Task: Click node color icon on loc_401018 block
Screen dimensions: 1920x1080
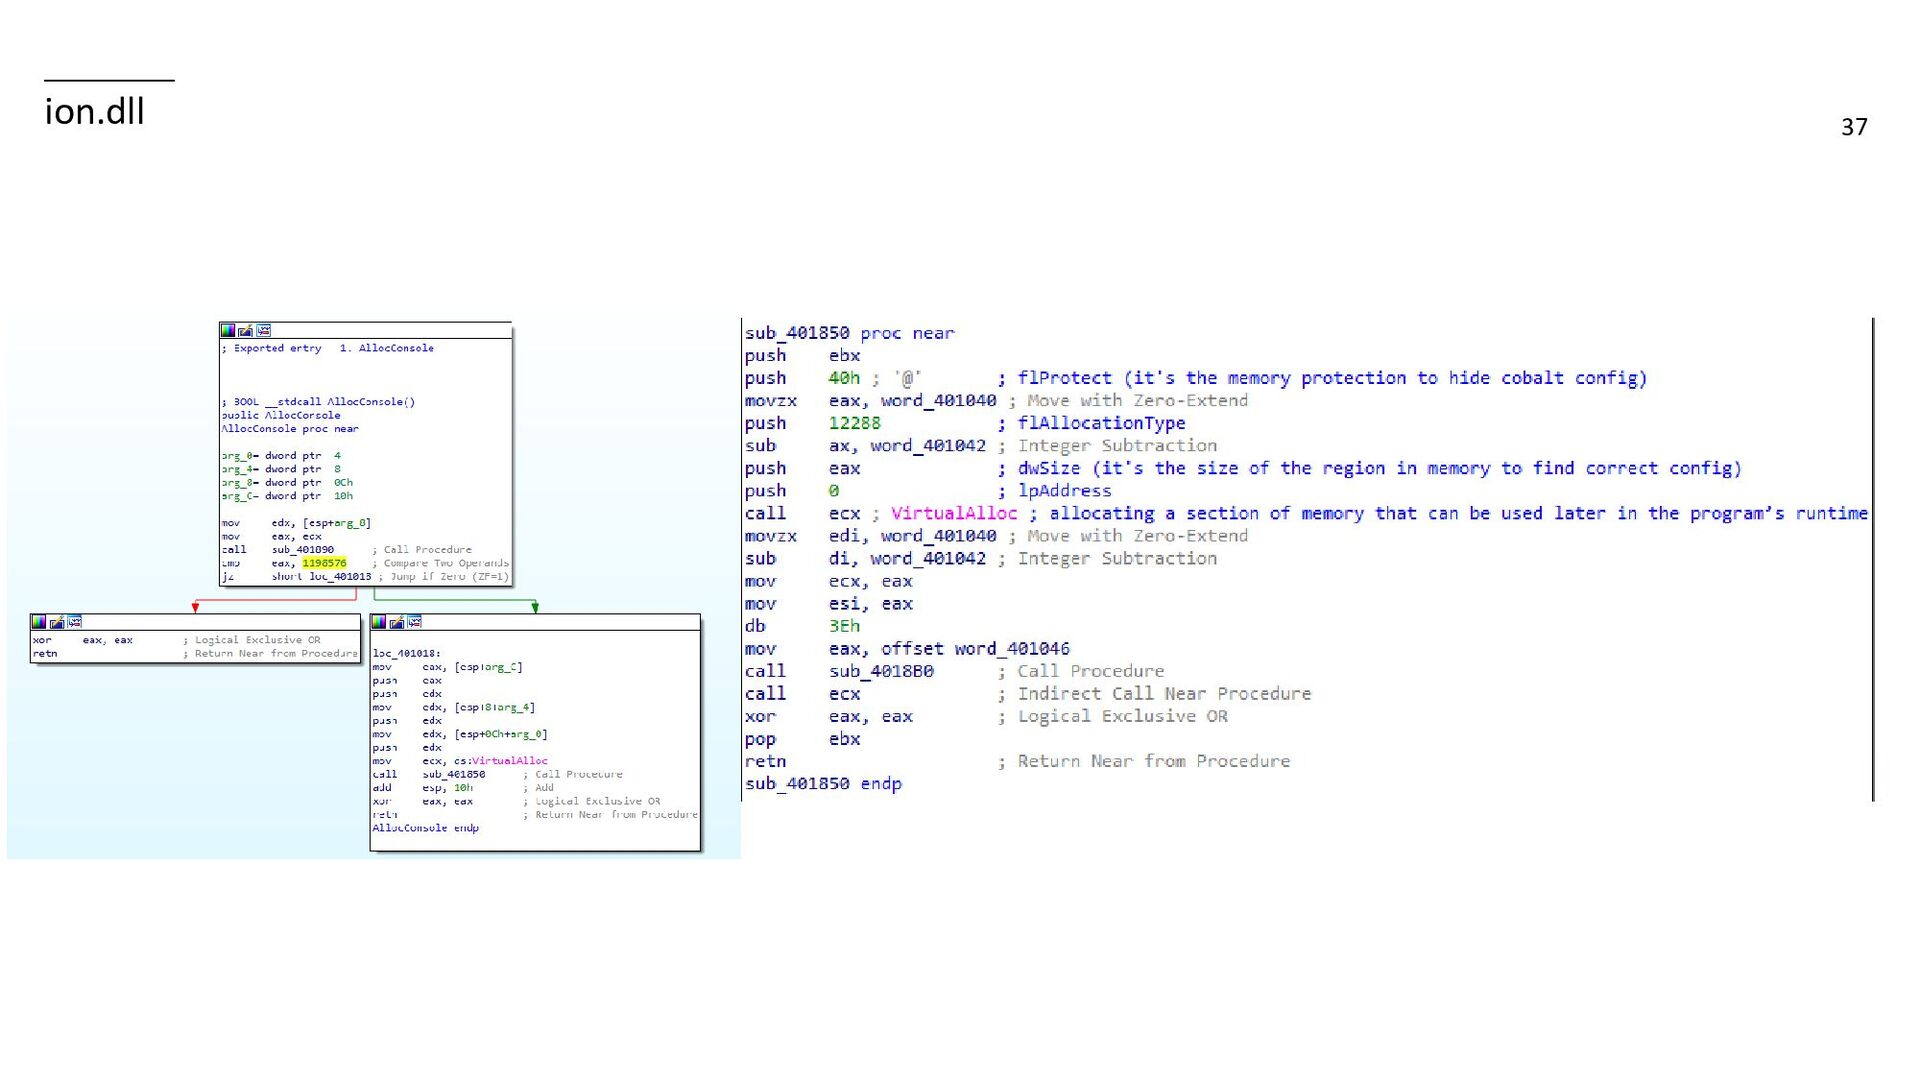Action: (379, 622)
